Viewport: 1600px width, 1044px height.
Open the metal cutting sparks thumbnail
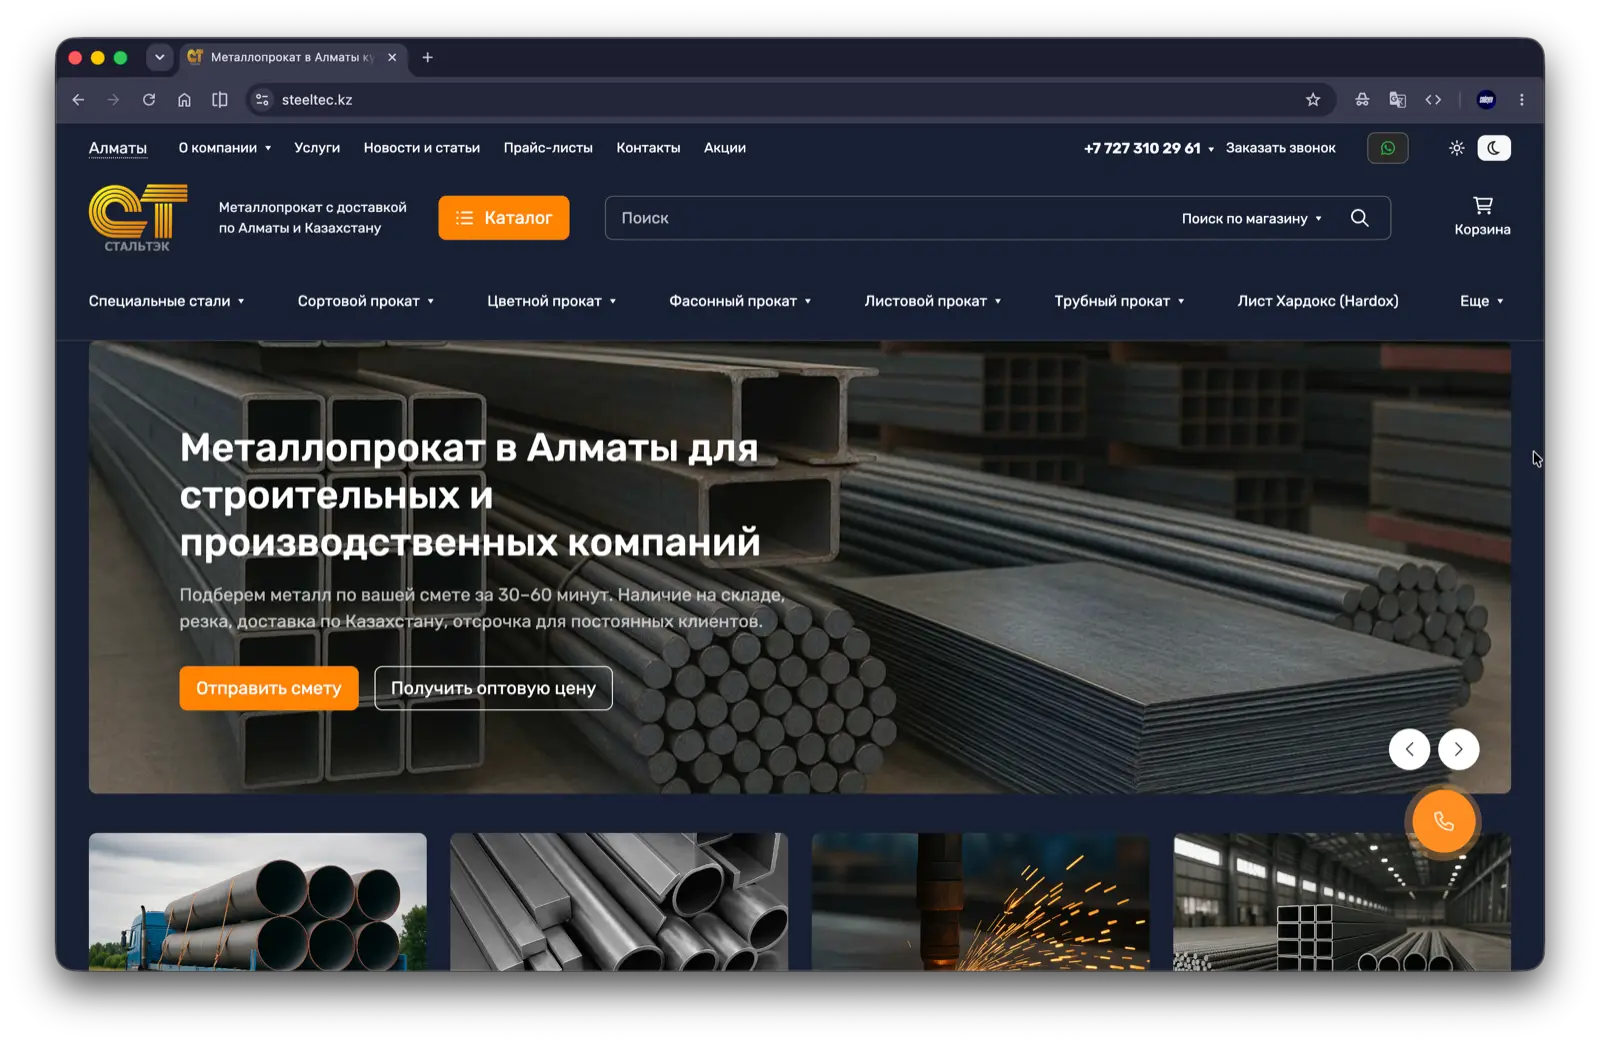click(981, 901)
